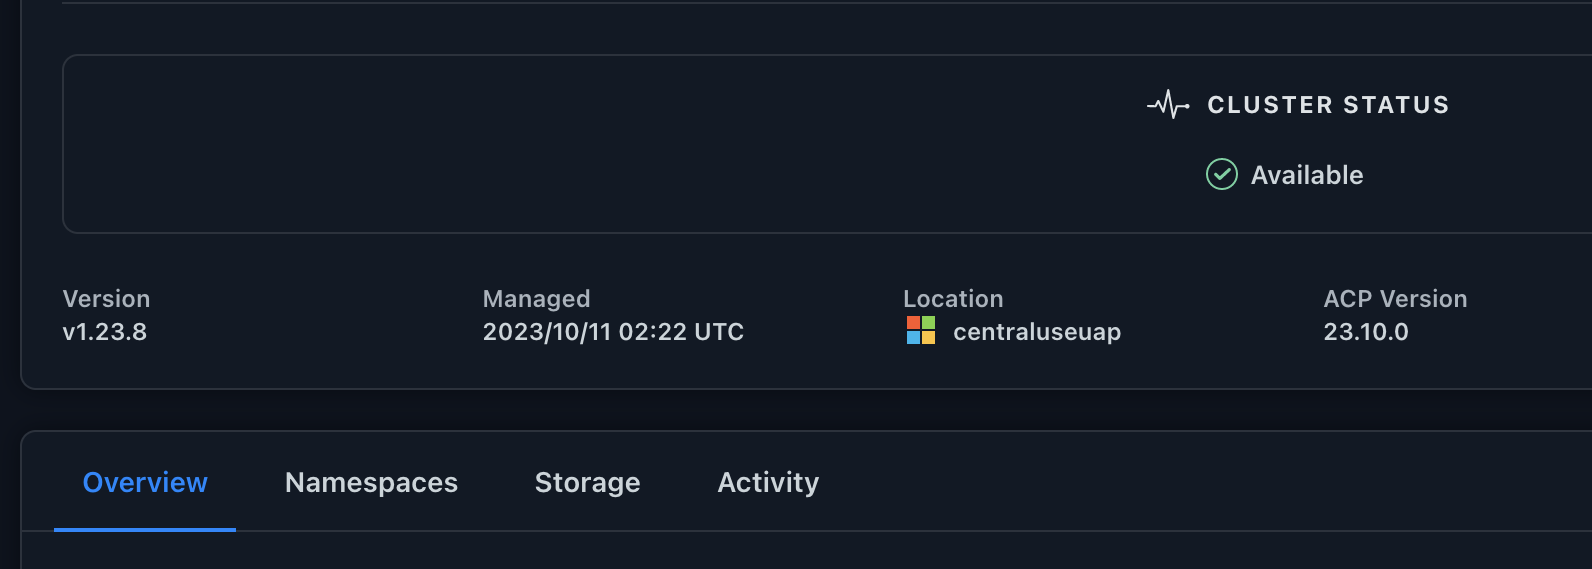This screenshot has height=569, width=1592.
Task: Click the 2023/10/11 02:22 UTC timestamp
Action: [613, 332]
